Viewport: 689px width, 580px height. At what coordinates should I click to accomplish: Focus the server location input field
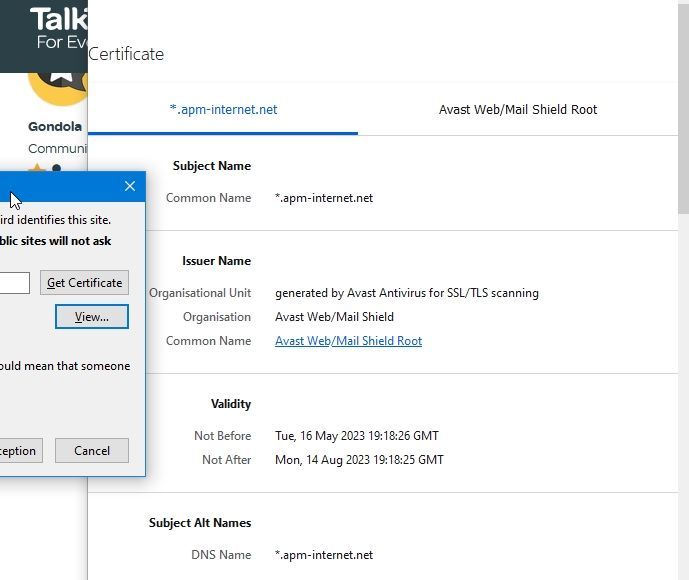point(15,283)
